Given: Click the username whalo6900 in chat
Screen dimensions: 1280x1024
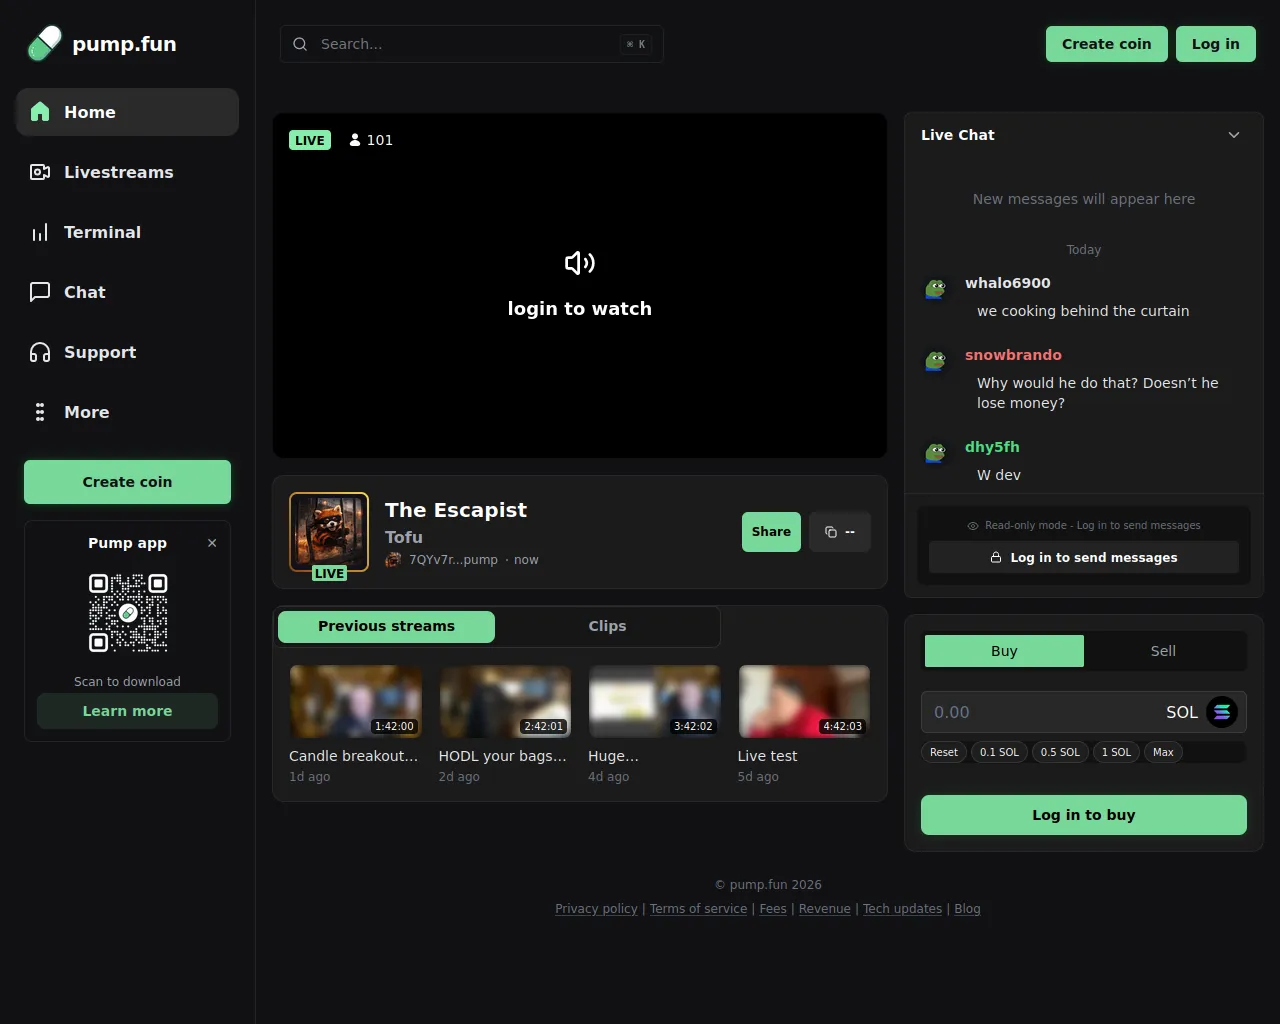Looking at the screenshot, I should [x=1007, y=283].
